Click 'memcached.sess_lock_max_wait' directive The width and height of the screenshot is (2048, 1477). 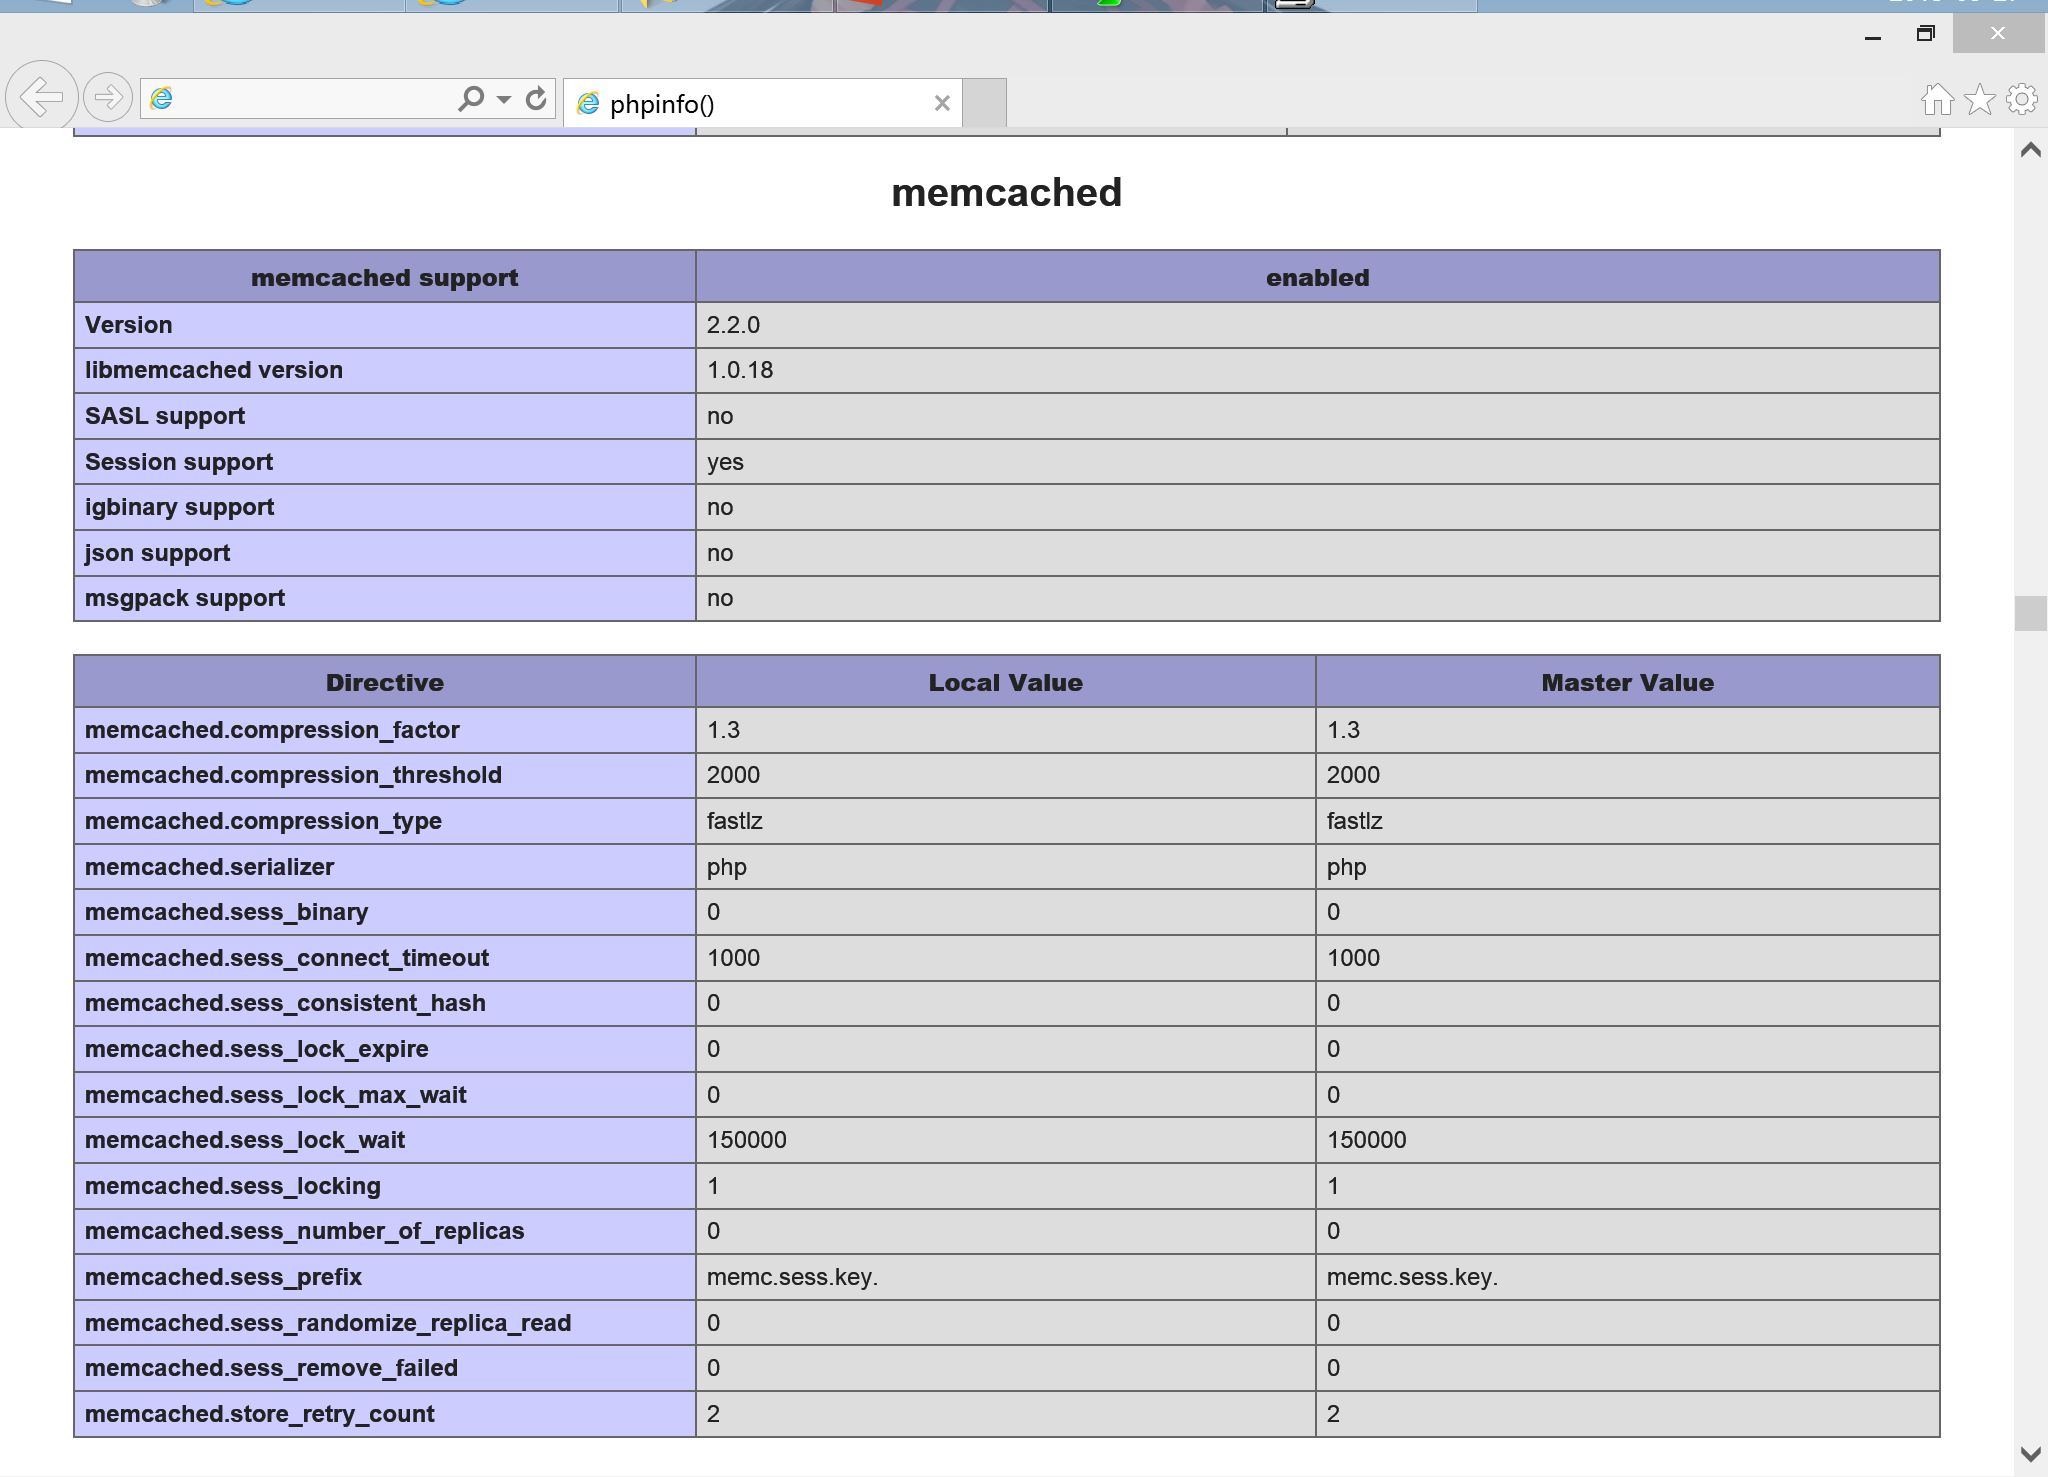275,1095
